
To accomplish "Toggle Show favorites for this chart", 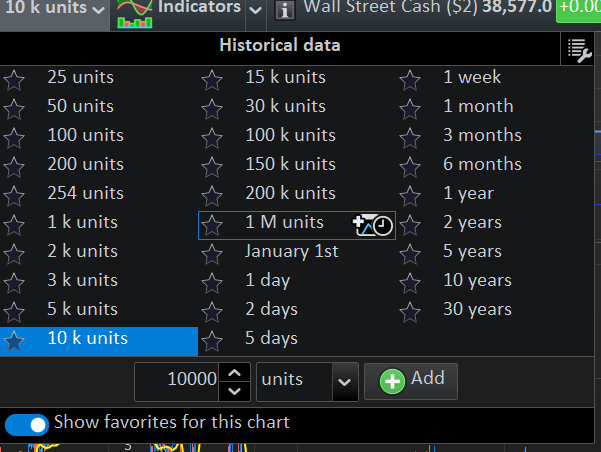I will [x=27, y=424].
